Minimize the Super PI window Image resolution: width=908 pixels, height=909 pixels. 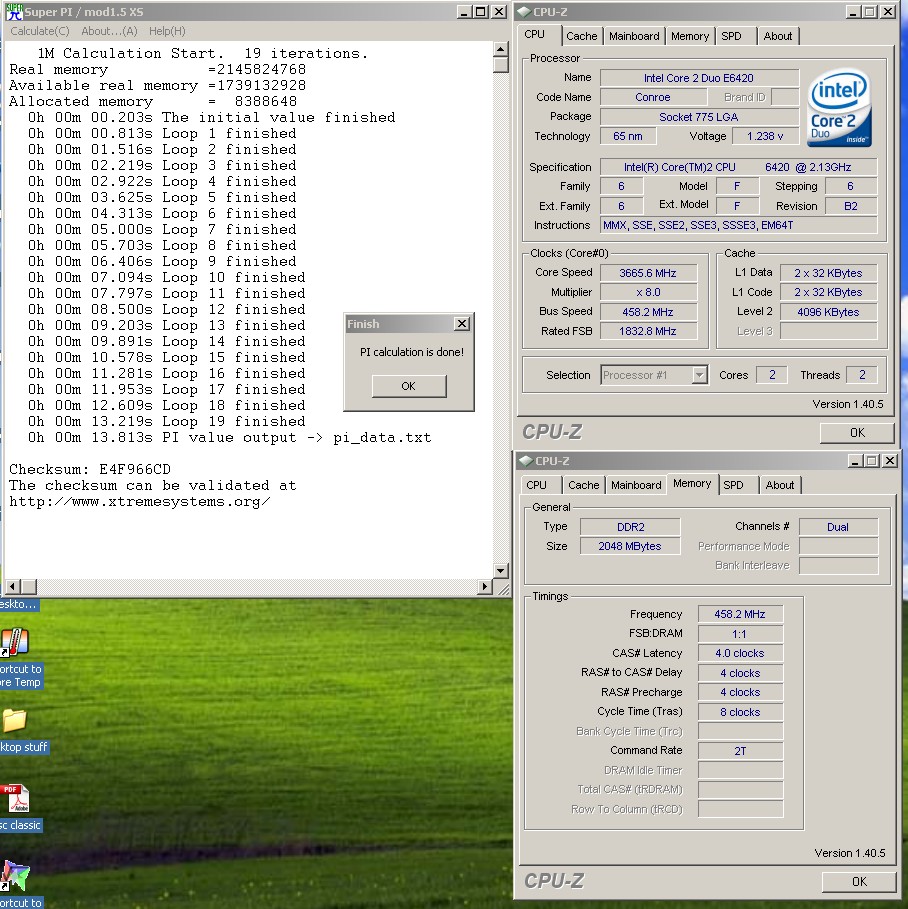click(464, 12)
